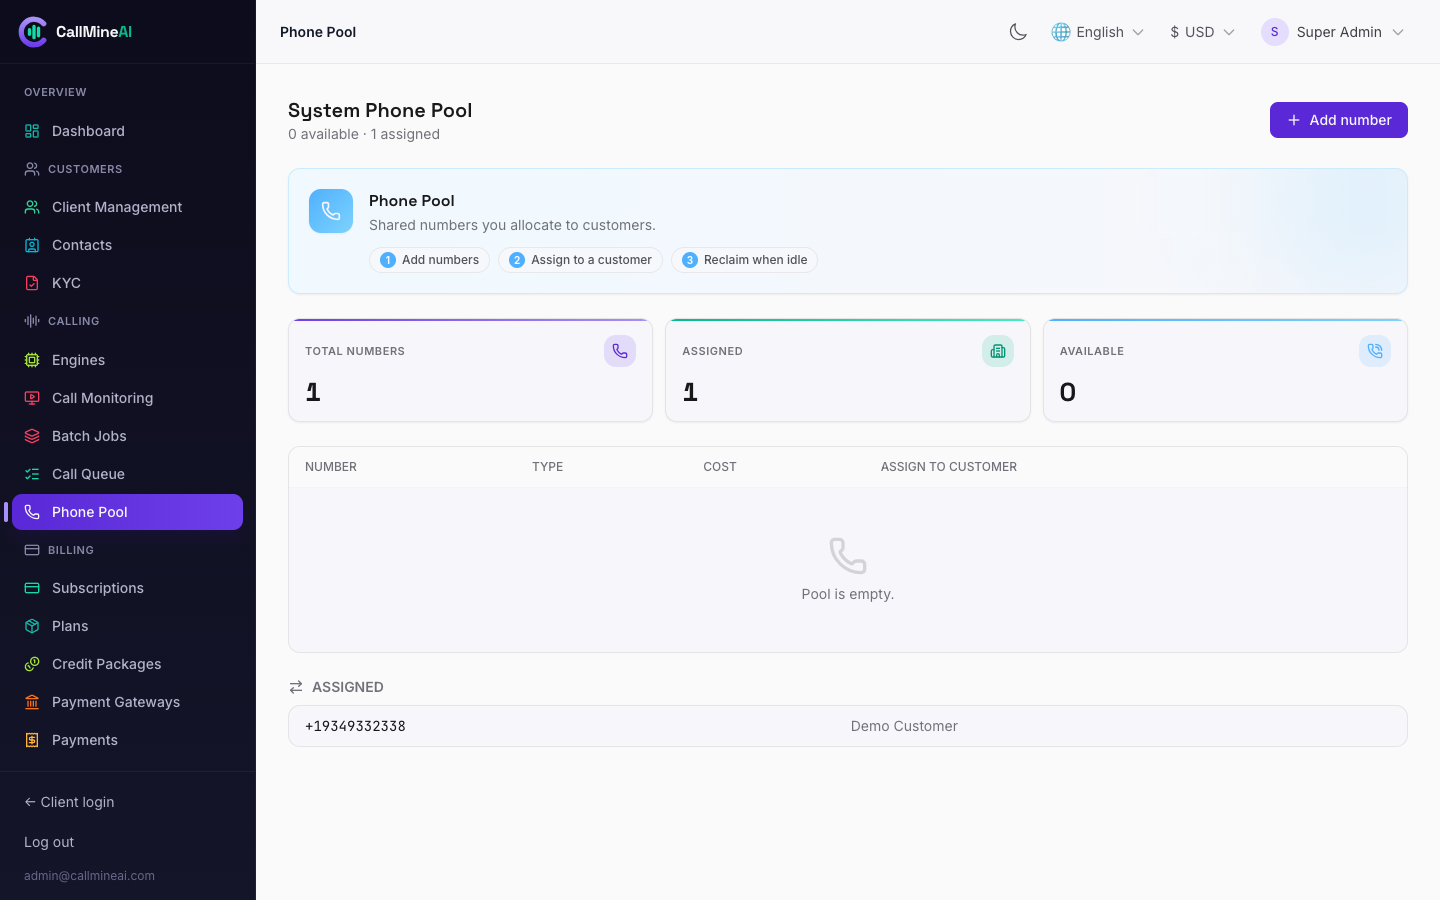Click the Available stat card
Screen dimensions: 1440x900
[x=1225, y=370]
